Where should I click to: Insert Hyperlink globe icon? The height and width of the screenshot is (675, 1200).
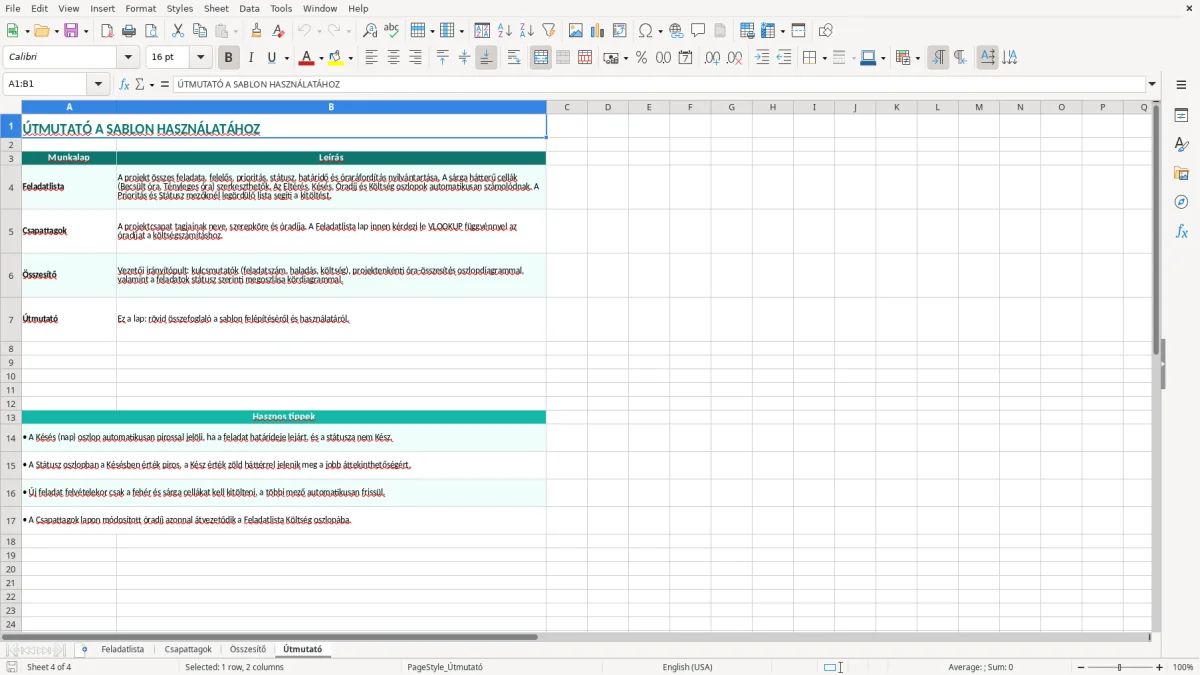(676, 31)
